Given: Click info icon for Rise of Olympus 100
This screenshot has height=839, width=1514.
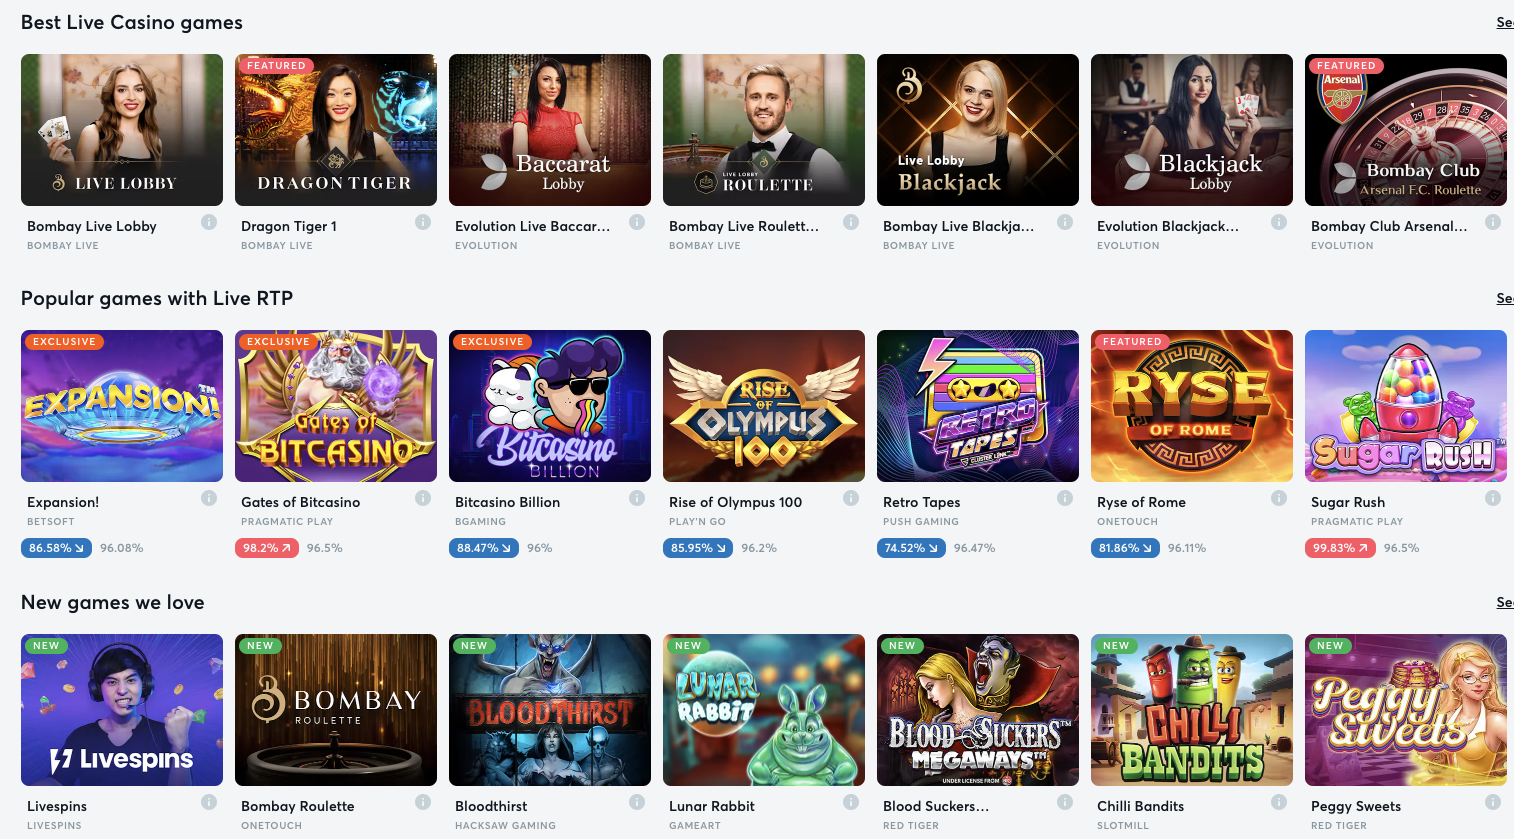Looking at the screenshot, I should 851,498.
